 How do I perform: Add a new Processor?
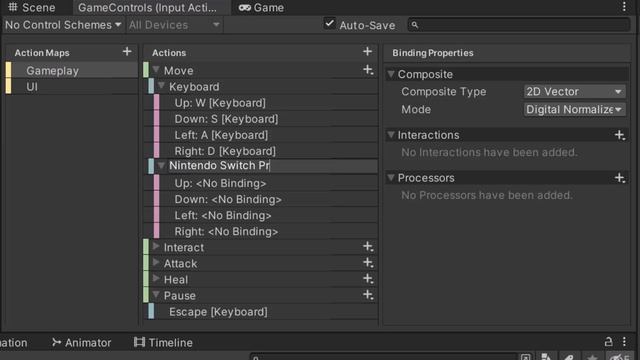[x=620, y=178]
